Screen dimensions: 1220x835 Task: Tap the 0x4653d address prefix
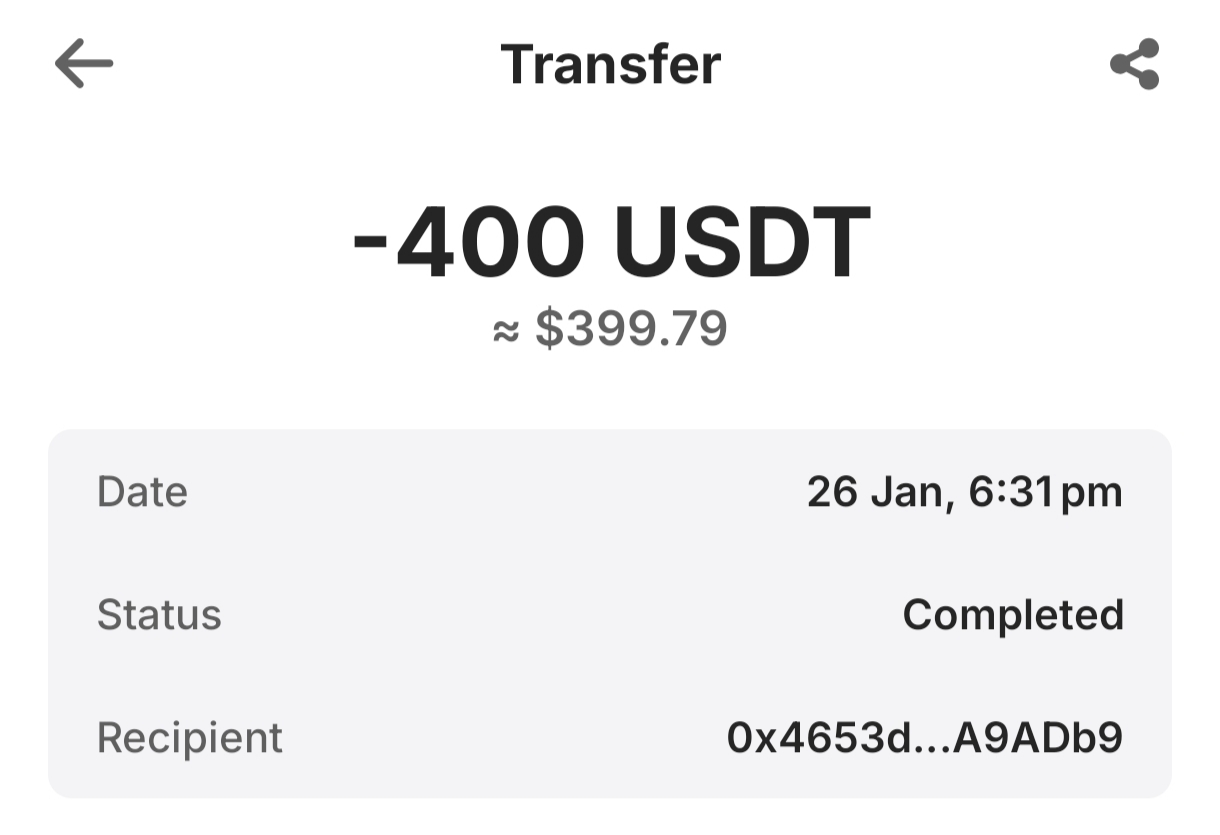(x=818, y=738)
